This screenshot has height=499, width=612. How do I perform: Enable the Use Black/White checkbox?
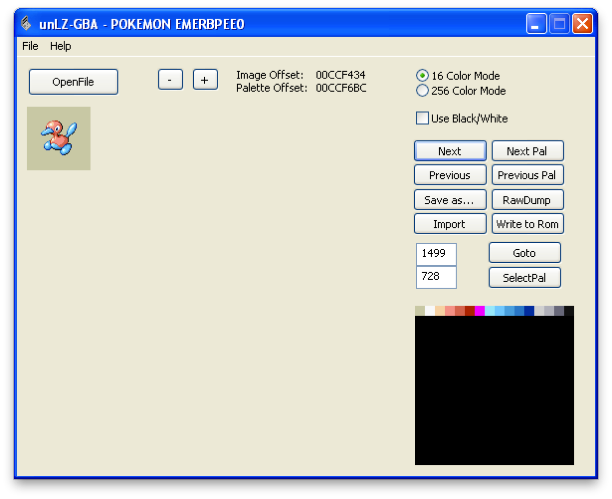(x=422, y=118)
